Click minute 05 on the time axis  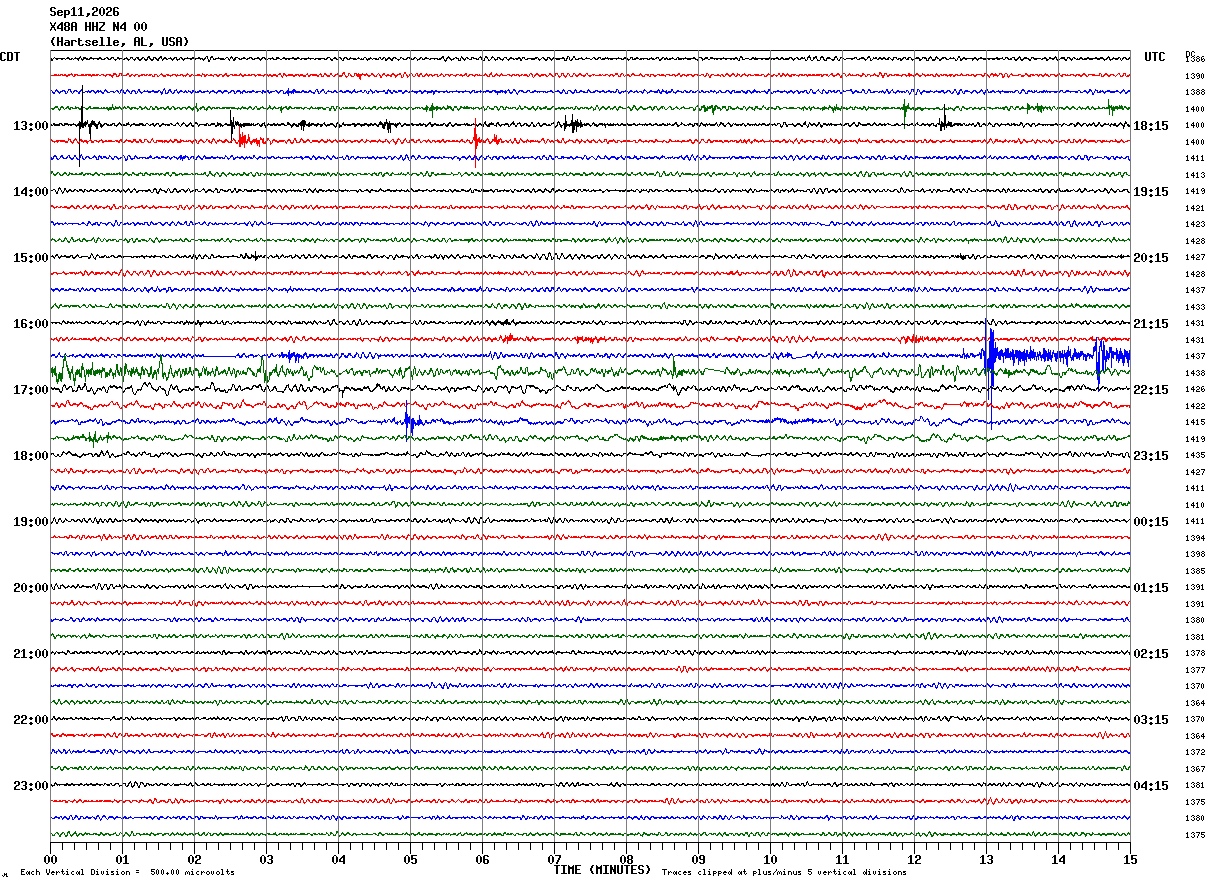410,859
